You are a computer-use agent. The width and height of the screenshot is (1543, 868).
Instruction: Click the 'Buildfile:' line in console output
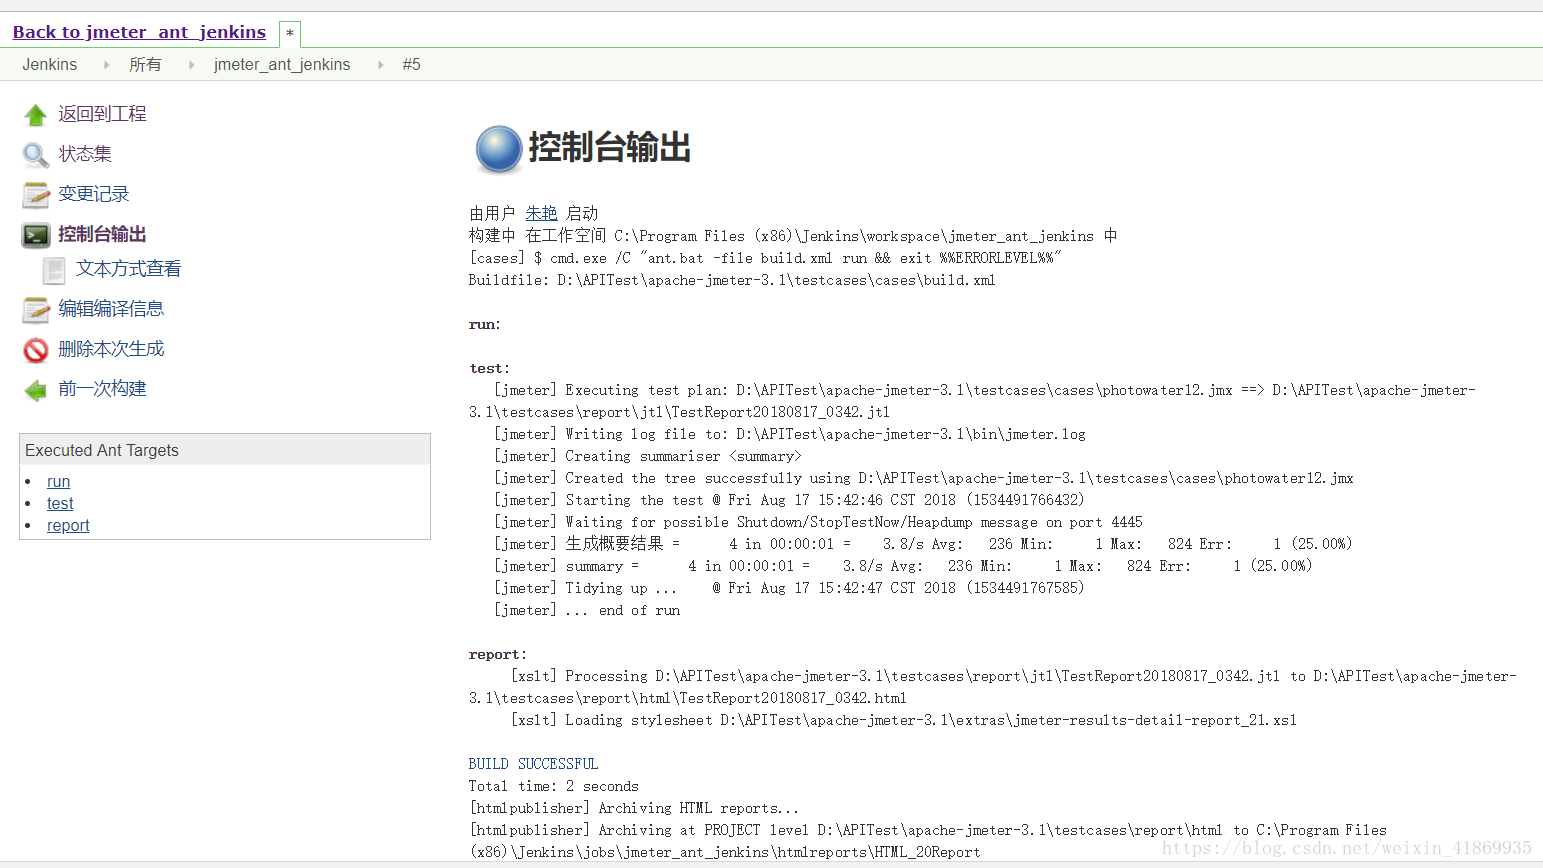pyautogui.click(x=732, y=280)
